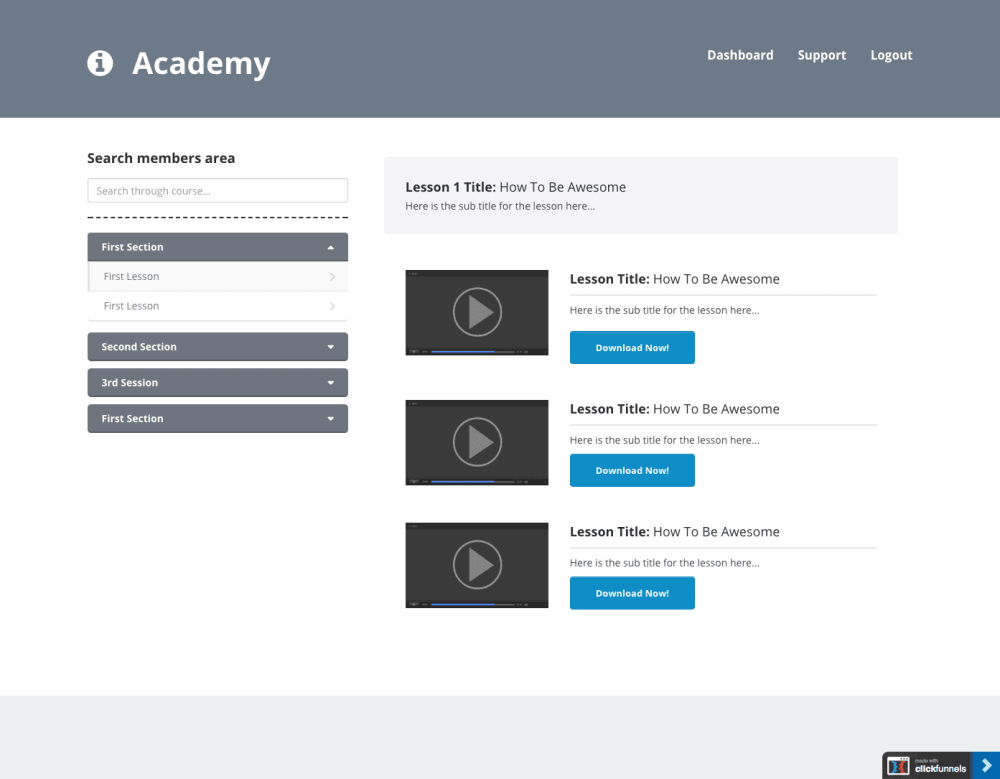
Task: Click chevron on second First Lesson row
Action: click(332, 306)
